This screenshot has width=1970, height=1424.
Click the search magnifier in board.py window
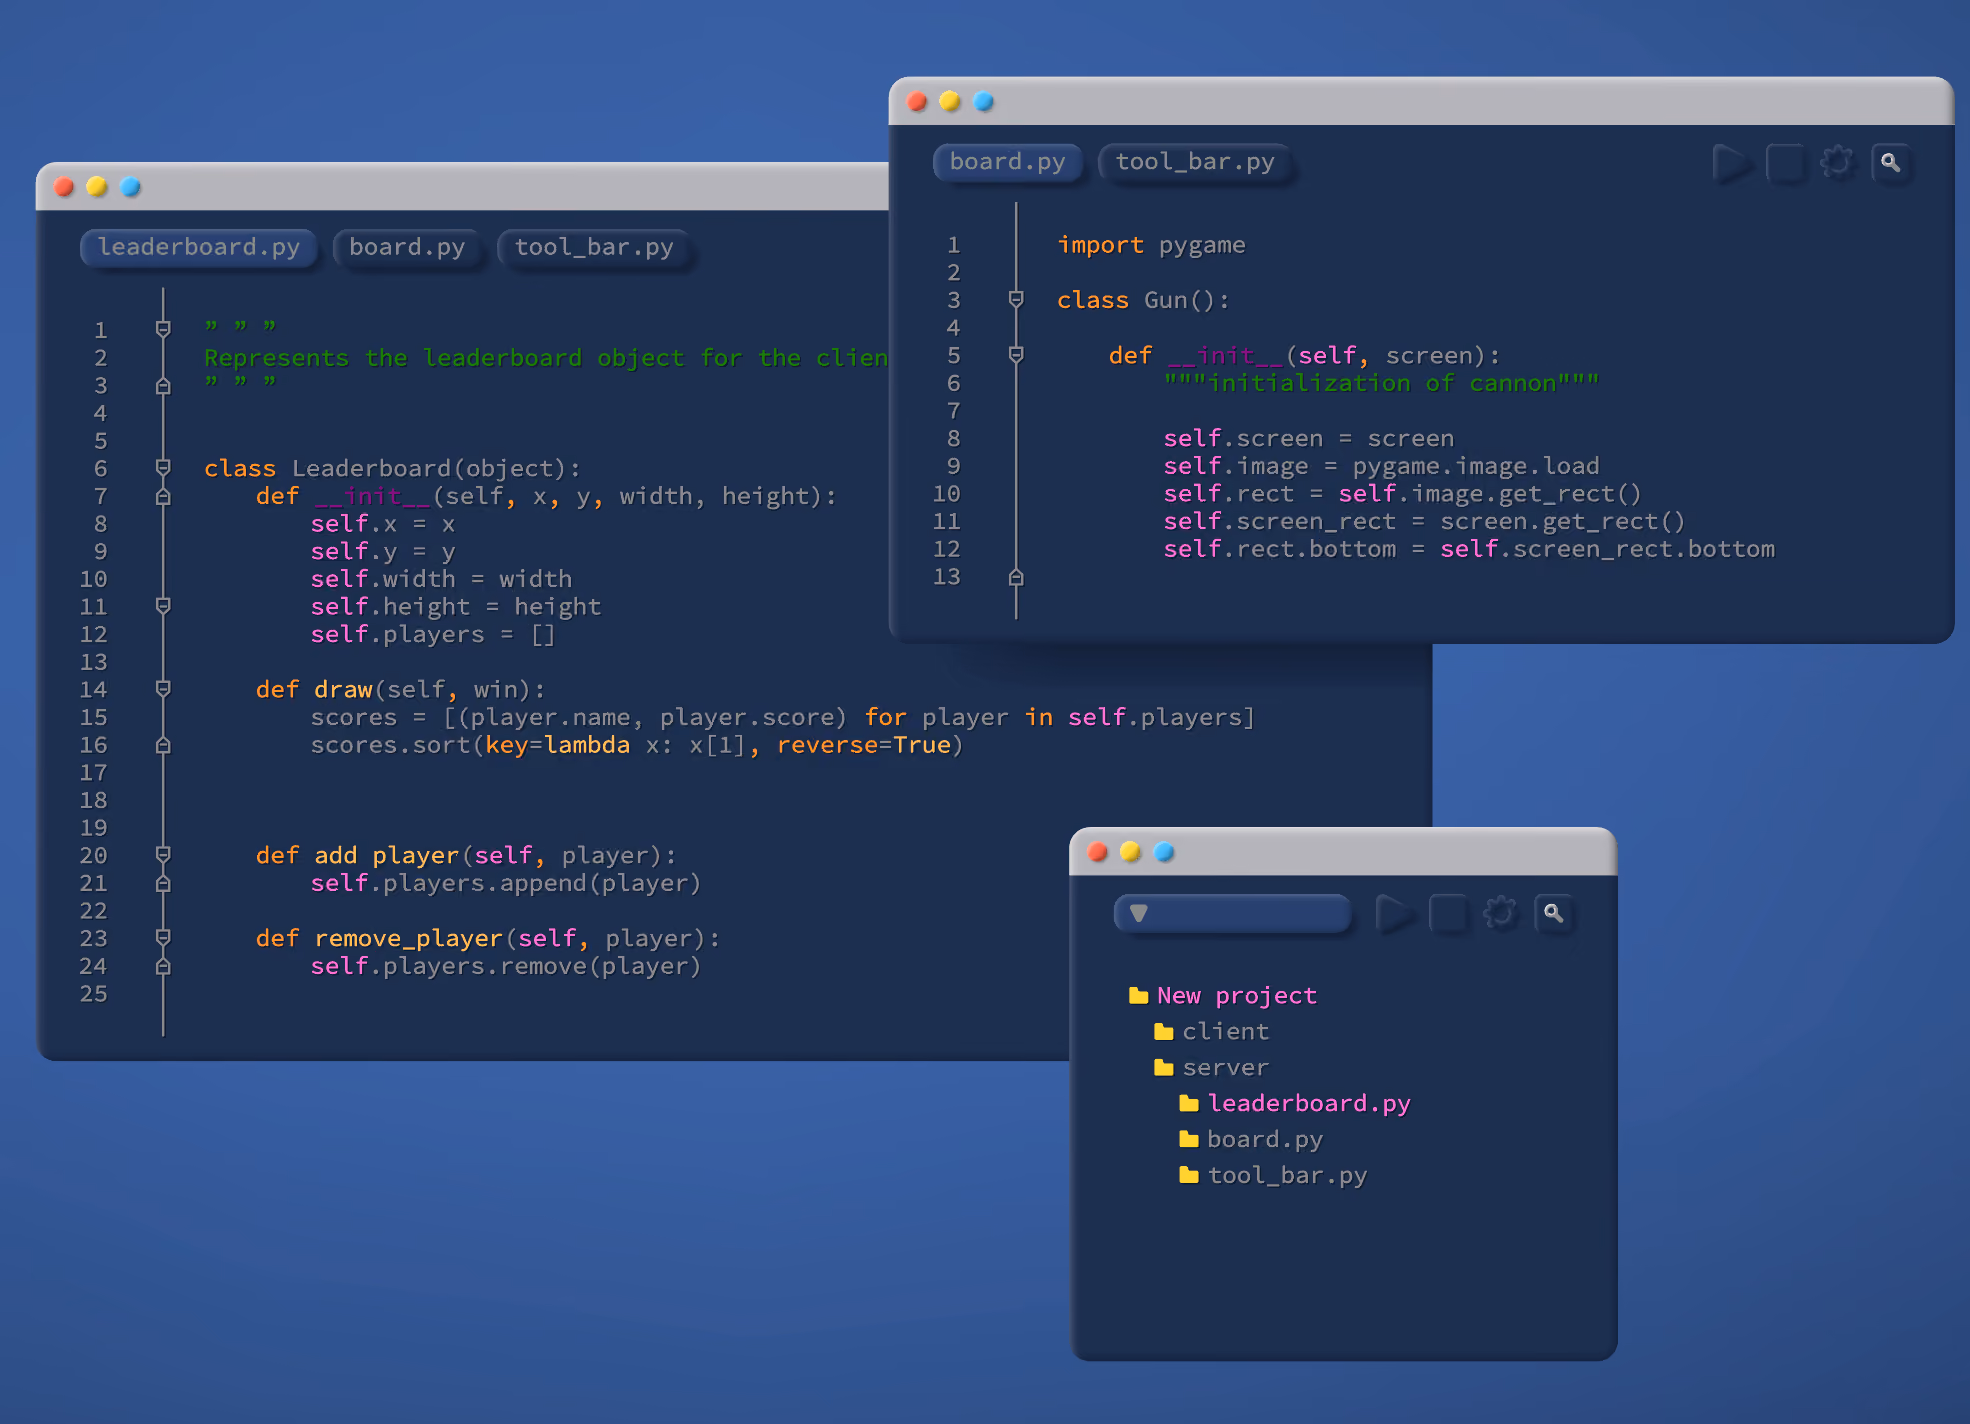pos(1890,162)
